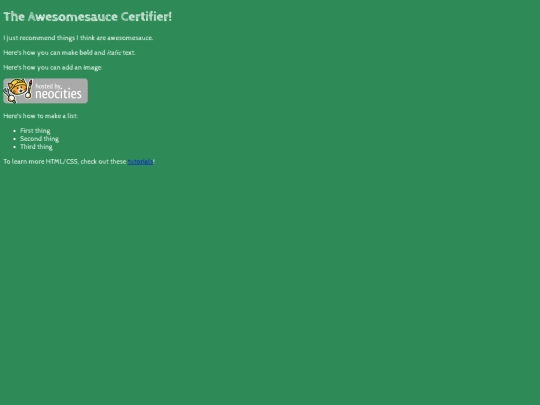Viewport: 540px width, 405px height.
Task: Click the heading 'The Awesomesauce Certifier!'
Action: click(x=87, y=17)
